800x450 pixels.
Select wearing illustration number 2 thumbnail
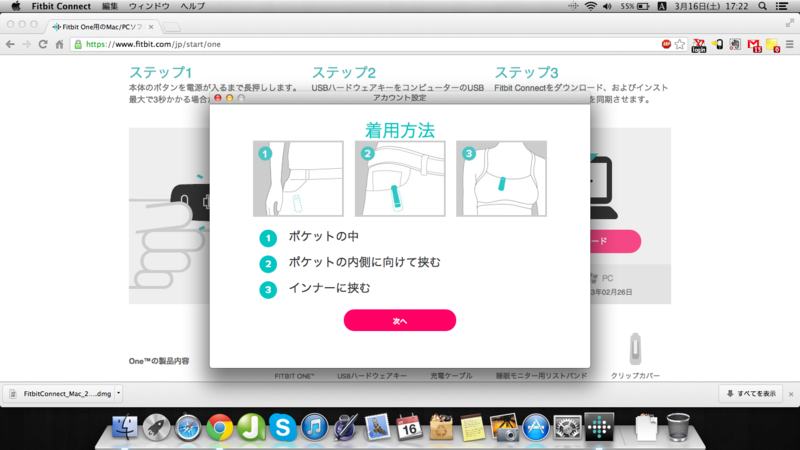tap(400, 179)
